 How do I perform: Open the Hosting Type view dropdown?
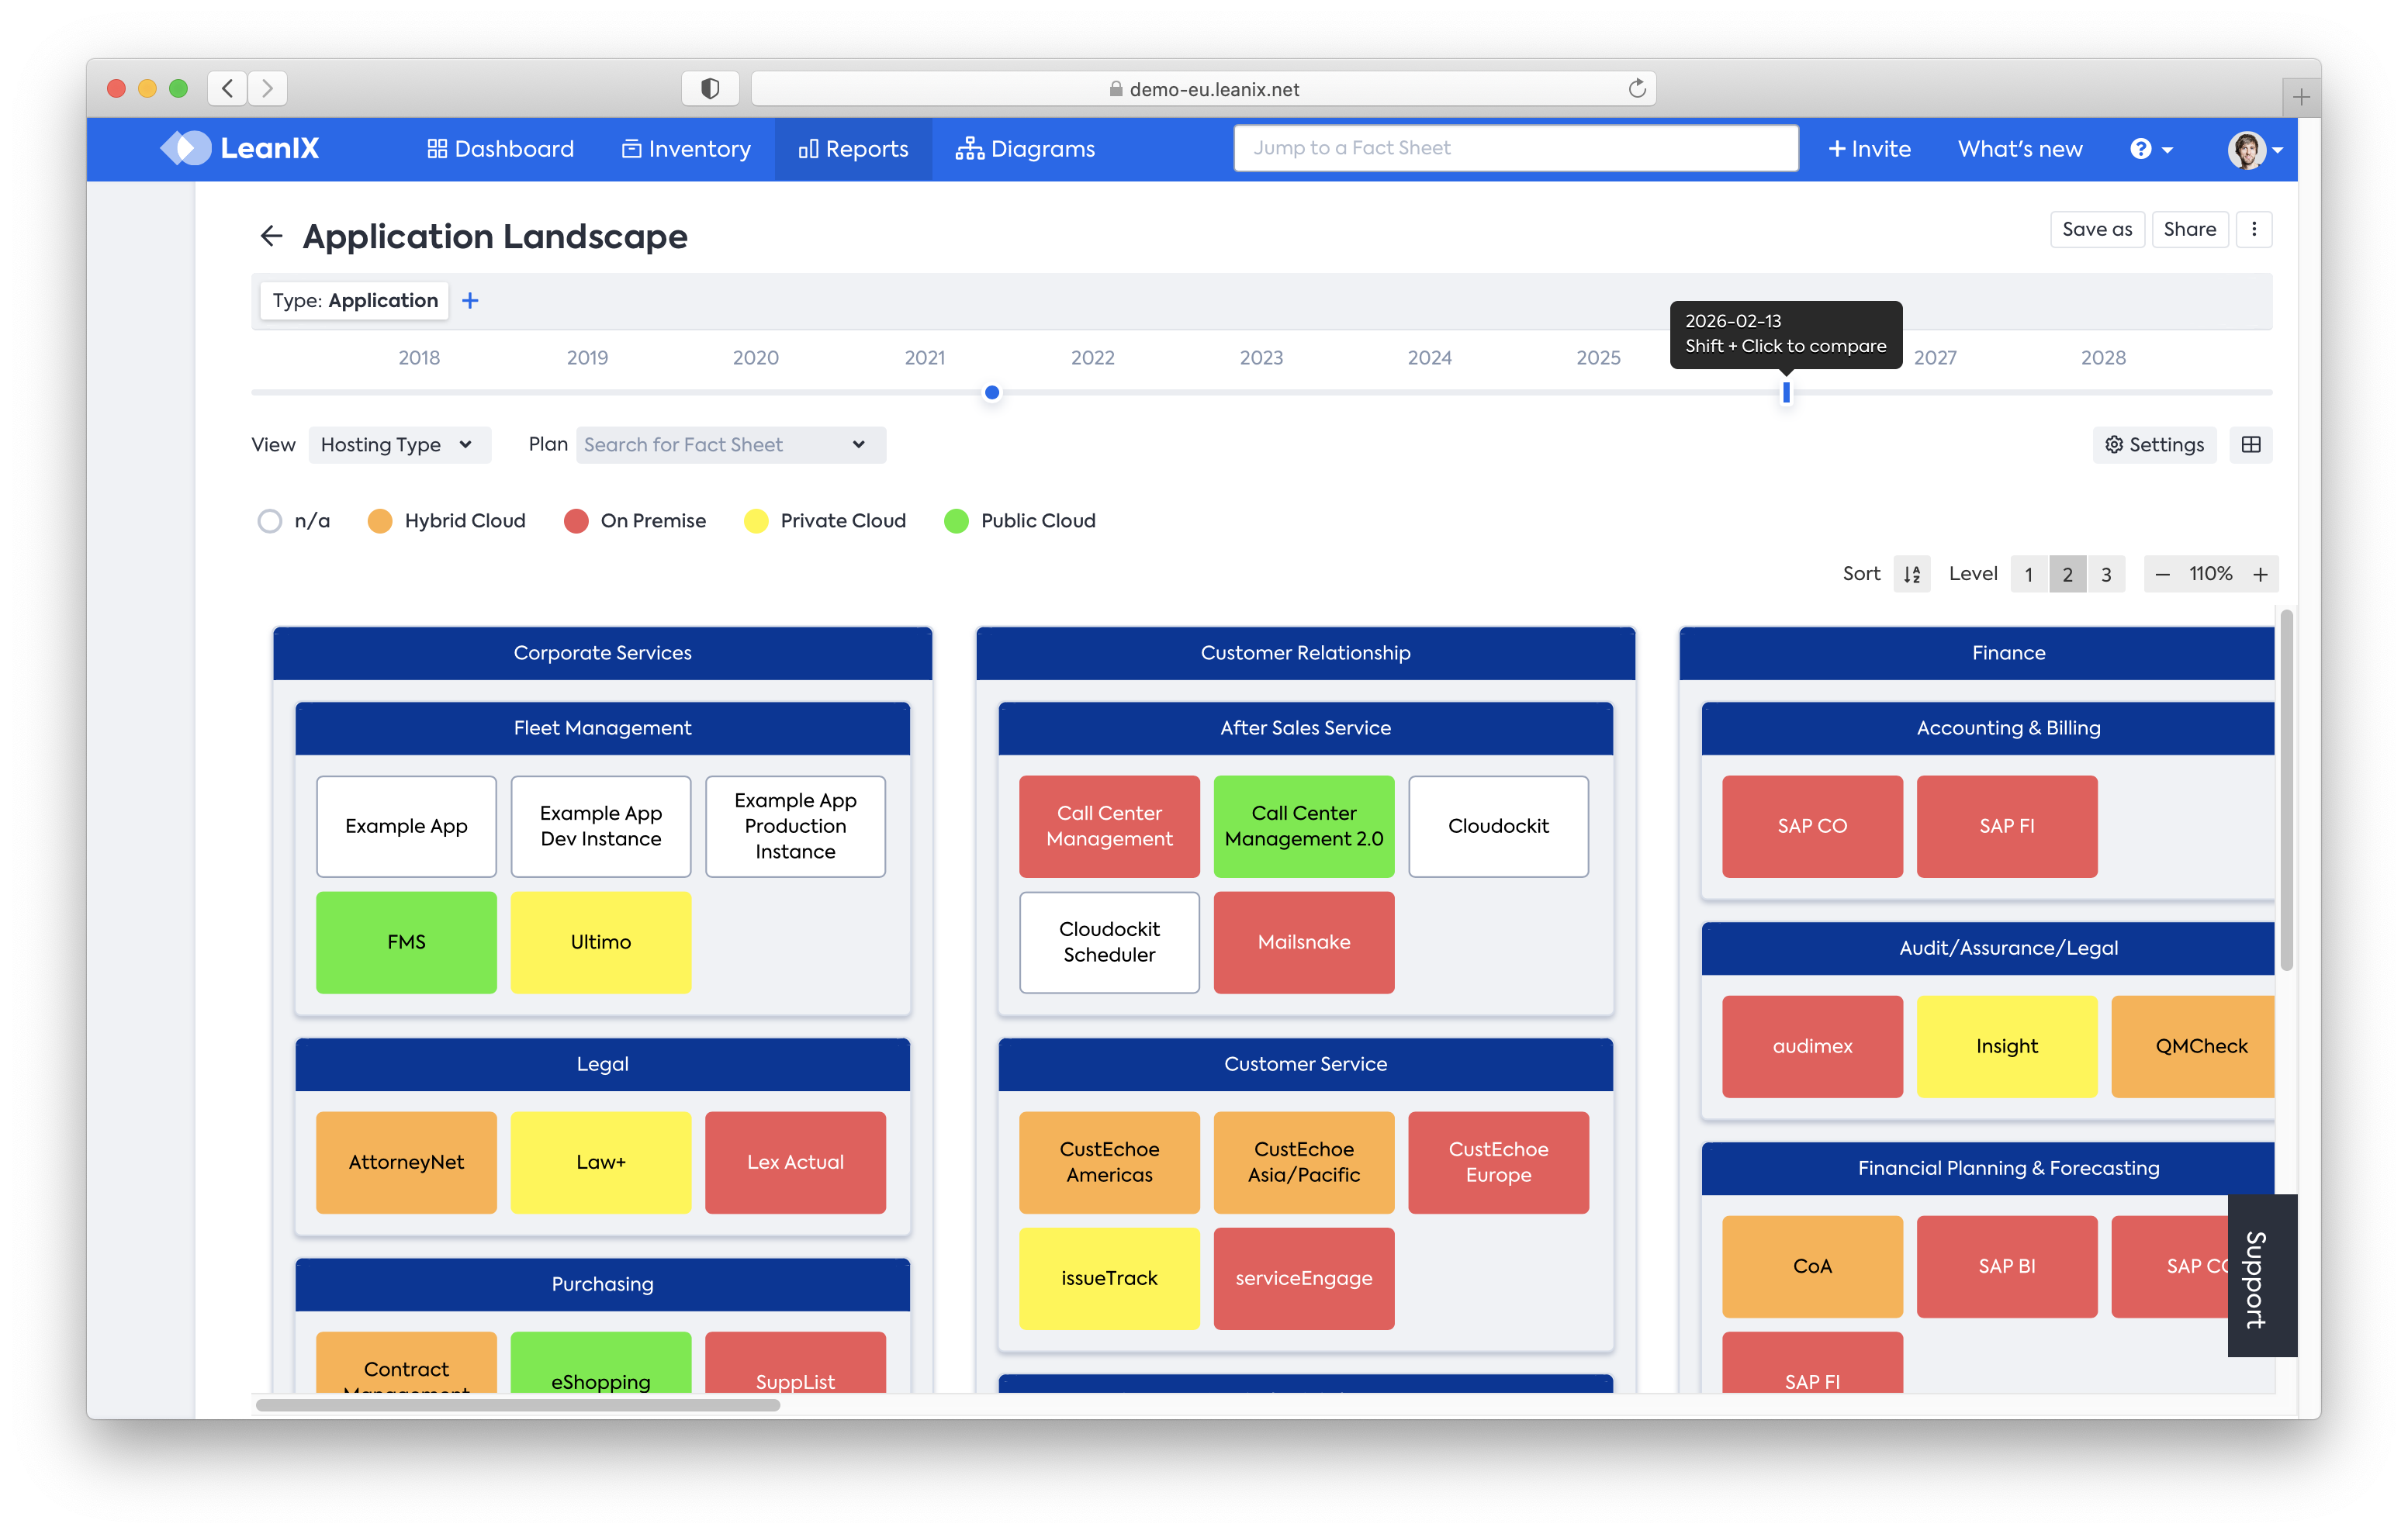point(399,444)
